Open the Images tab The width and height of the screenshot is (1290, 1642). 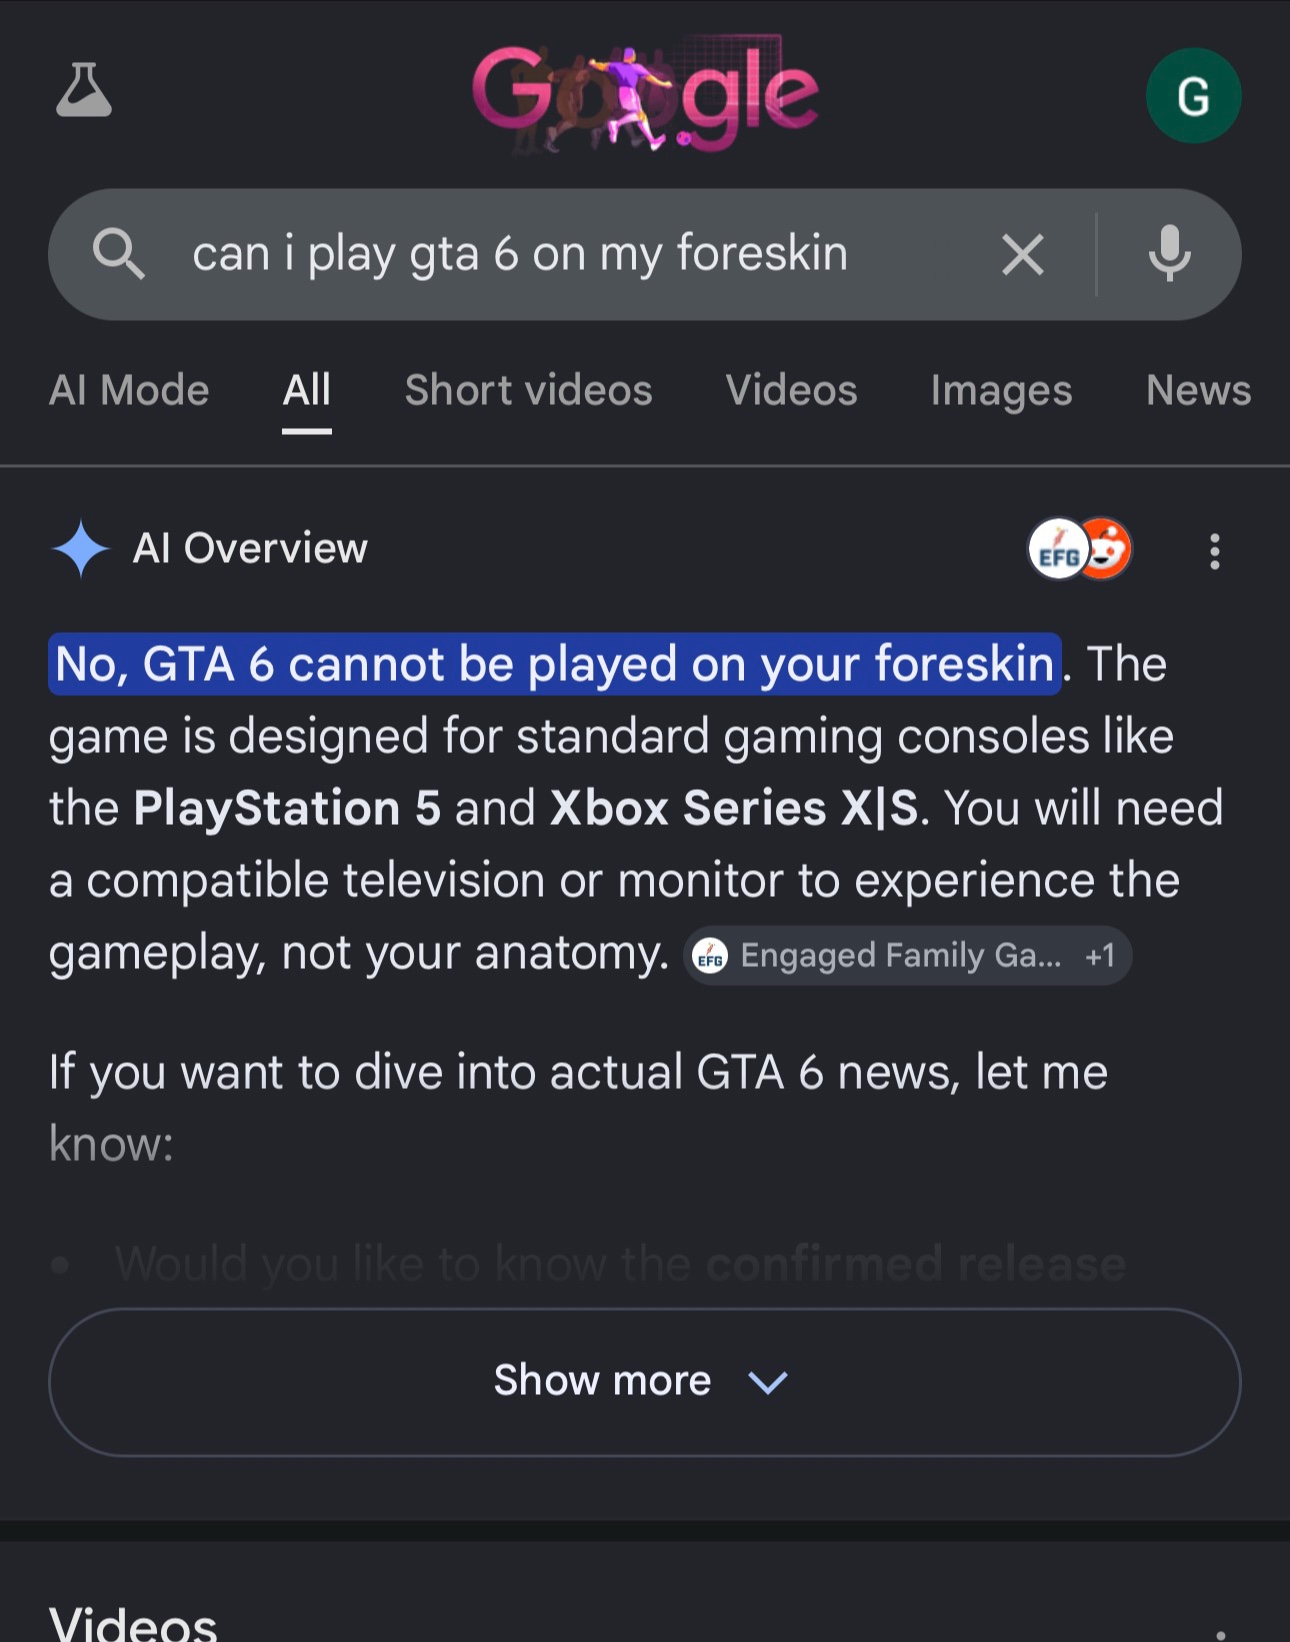pos(1001,390)
